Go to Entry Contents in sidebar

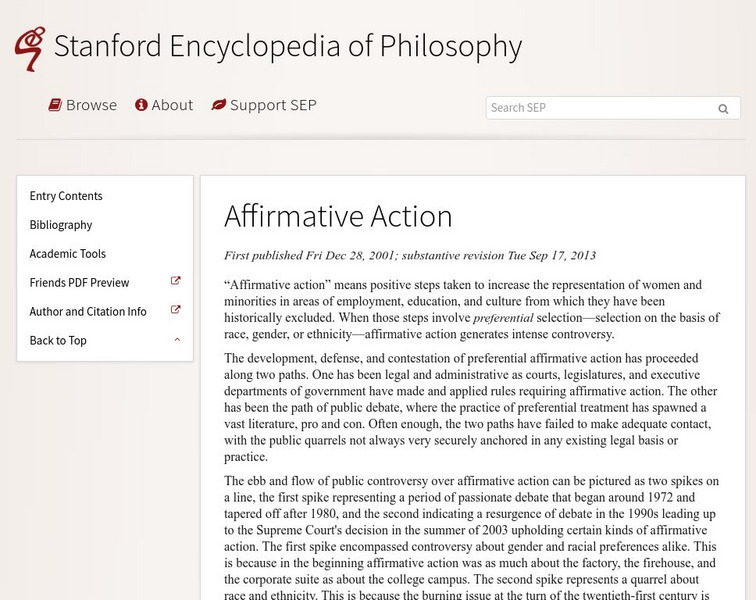point(66,196)
